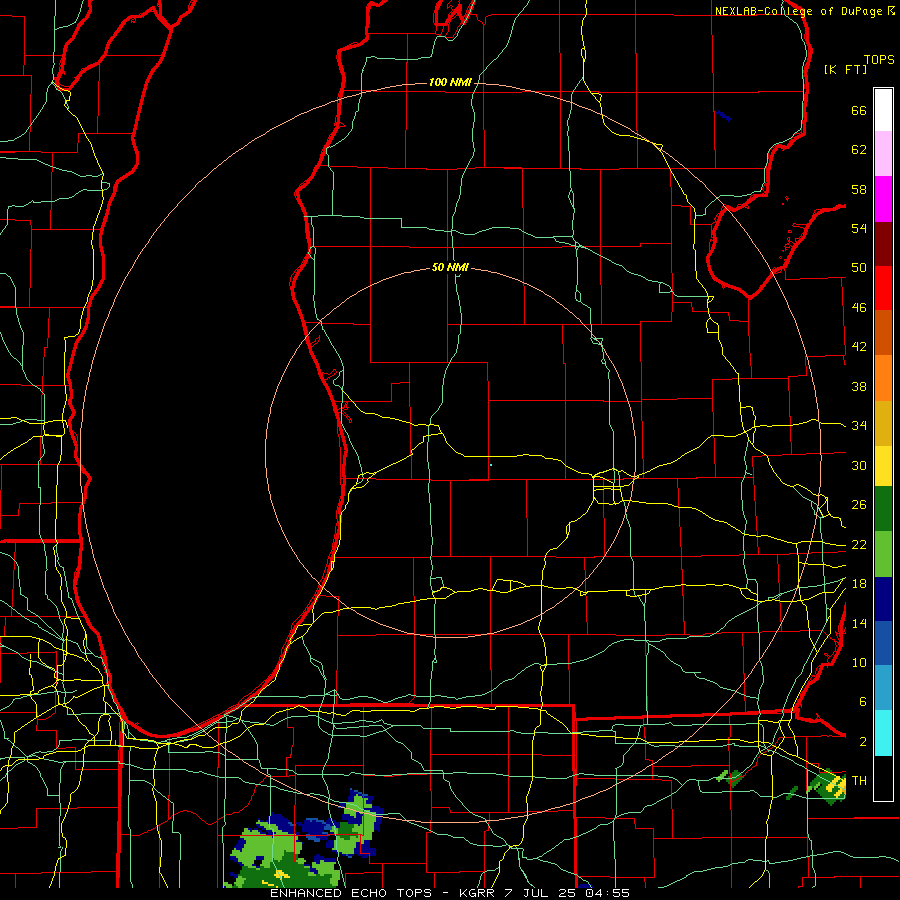Click the navy blue legend swatch
The image size is (900, 900).
(883, 599)
